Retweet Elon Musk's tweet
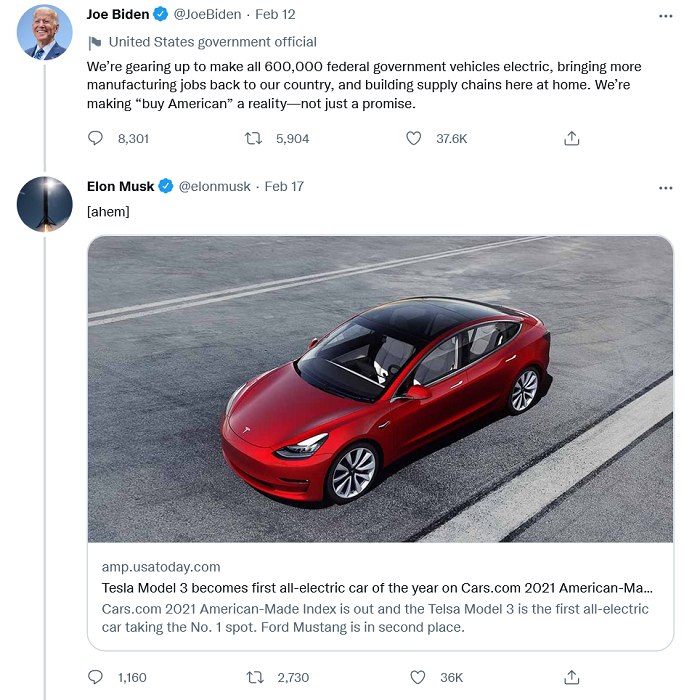This screenshot has width=700, height=700. click(254, 677)
